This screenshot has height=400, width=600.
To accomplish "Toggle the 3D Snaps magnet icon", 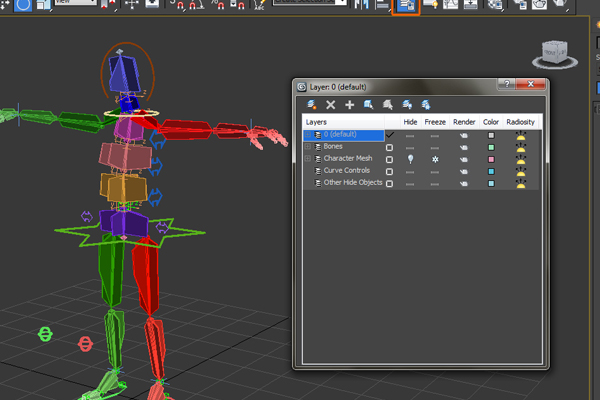I will coord(177,5).
